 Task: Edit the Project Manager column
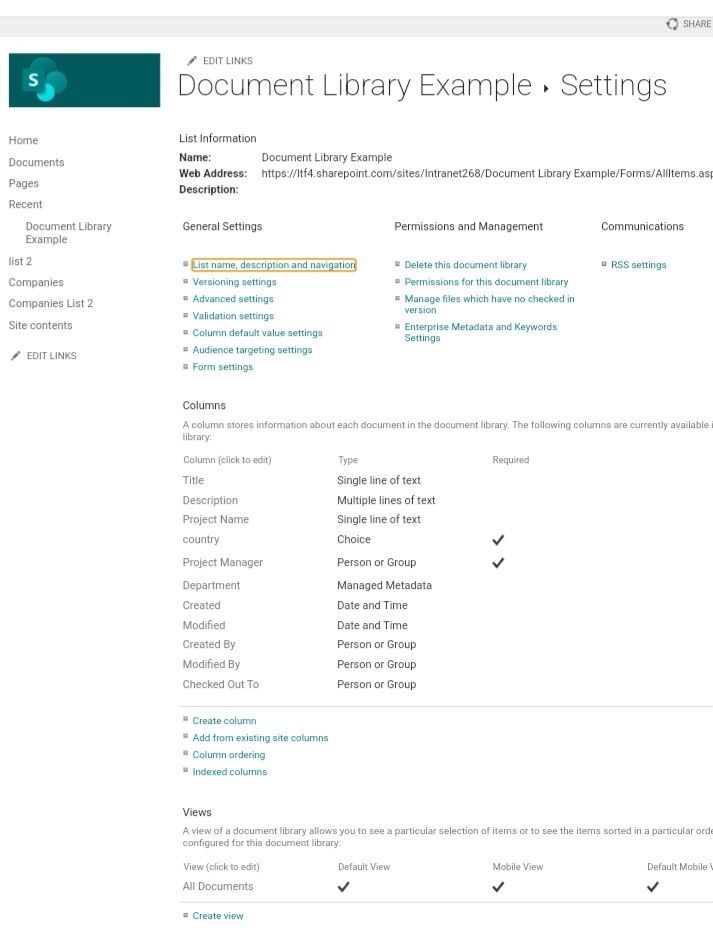pyautogui.click(x=223, y=563)
